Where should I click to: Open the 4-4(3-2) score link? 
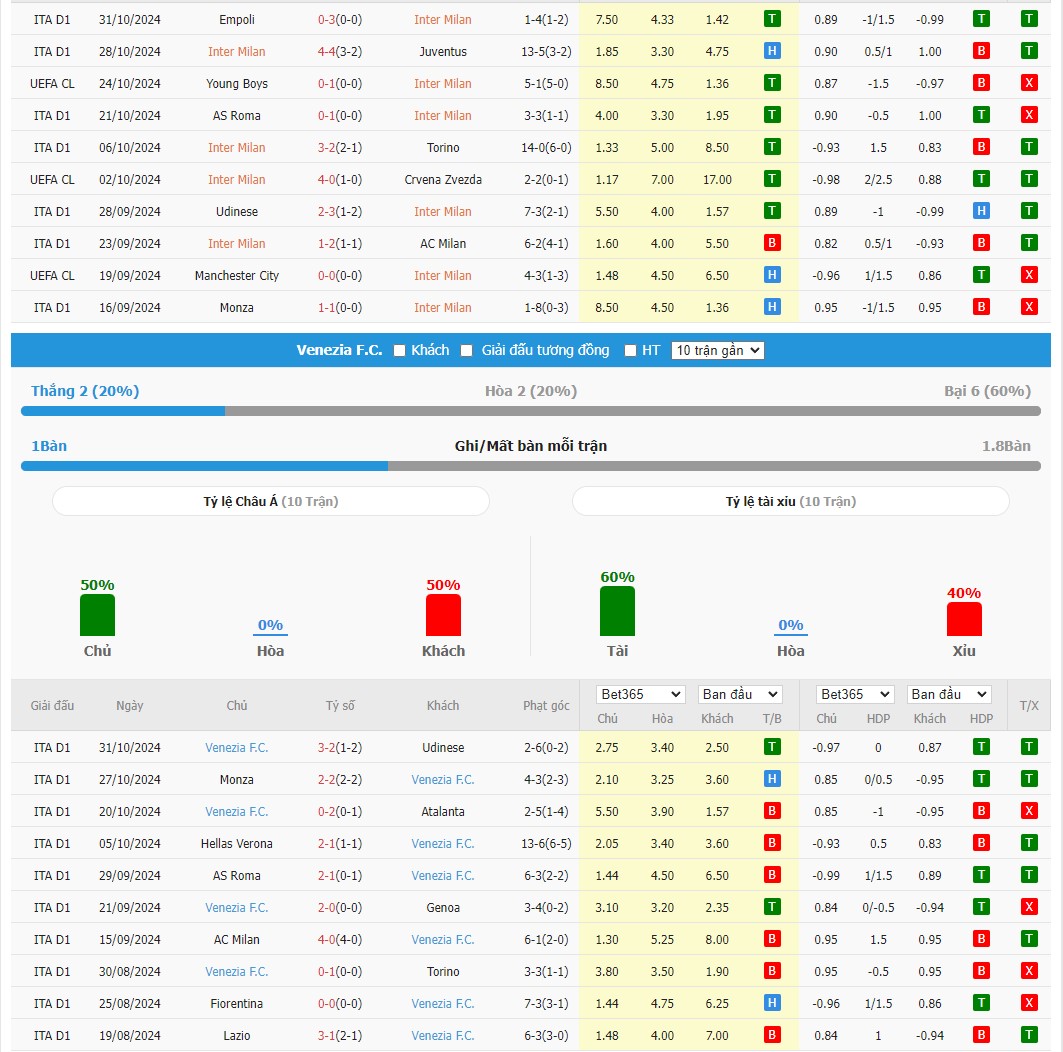[x=340, y=52]
